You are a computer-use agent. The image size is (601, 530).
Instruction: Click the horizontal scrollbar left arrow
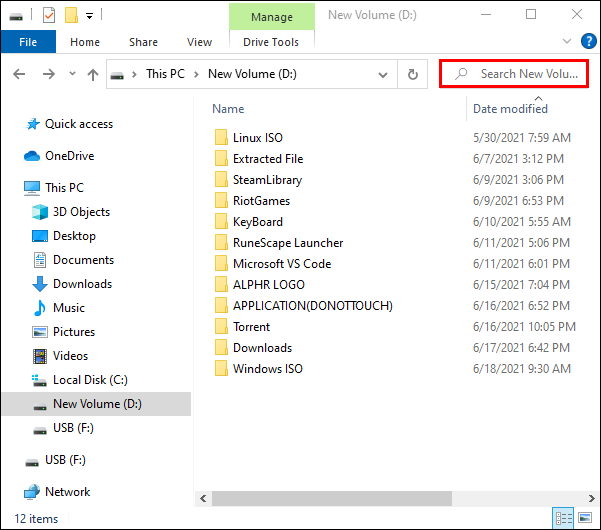pyautogui.click(x=203, y=499)
